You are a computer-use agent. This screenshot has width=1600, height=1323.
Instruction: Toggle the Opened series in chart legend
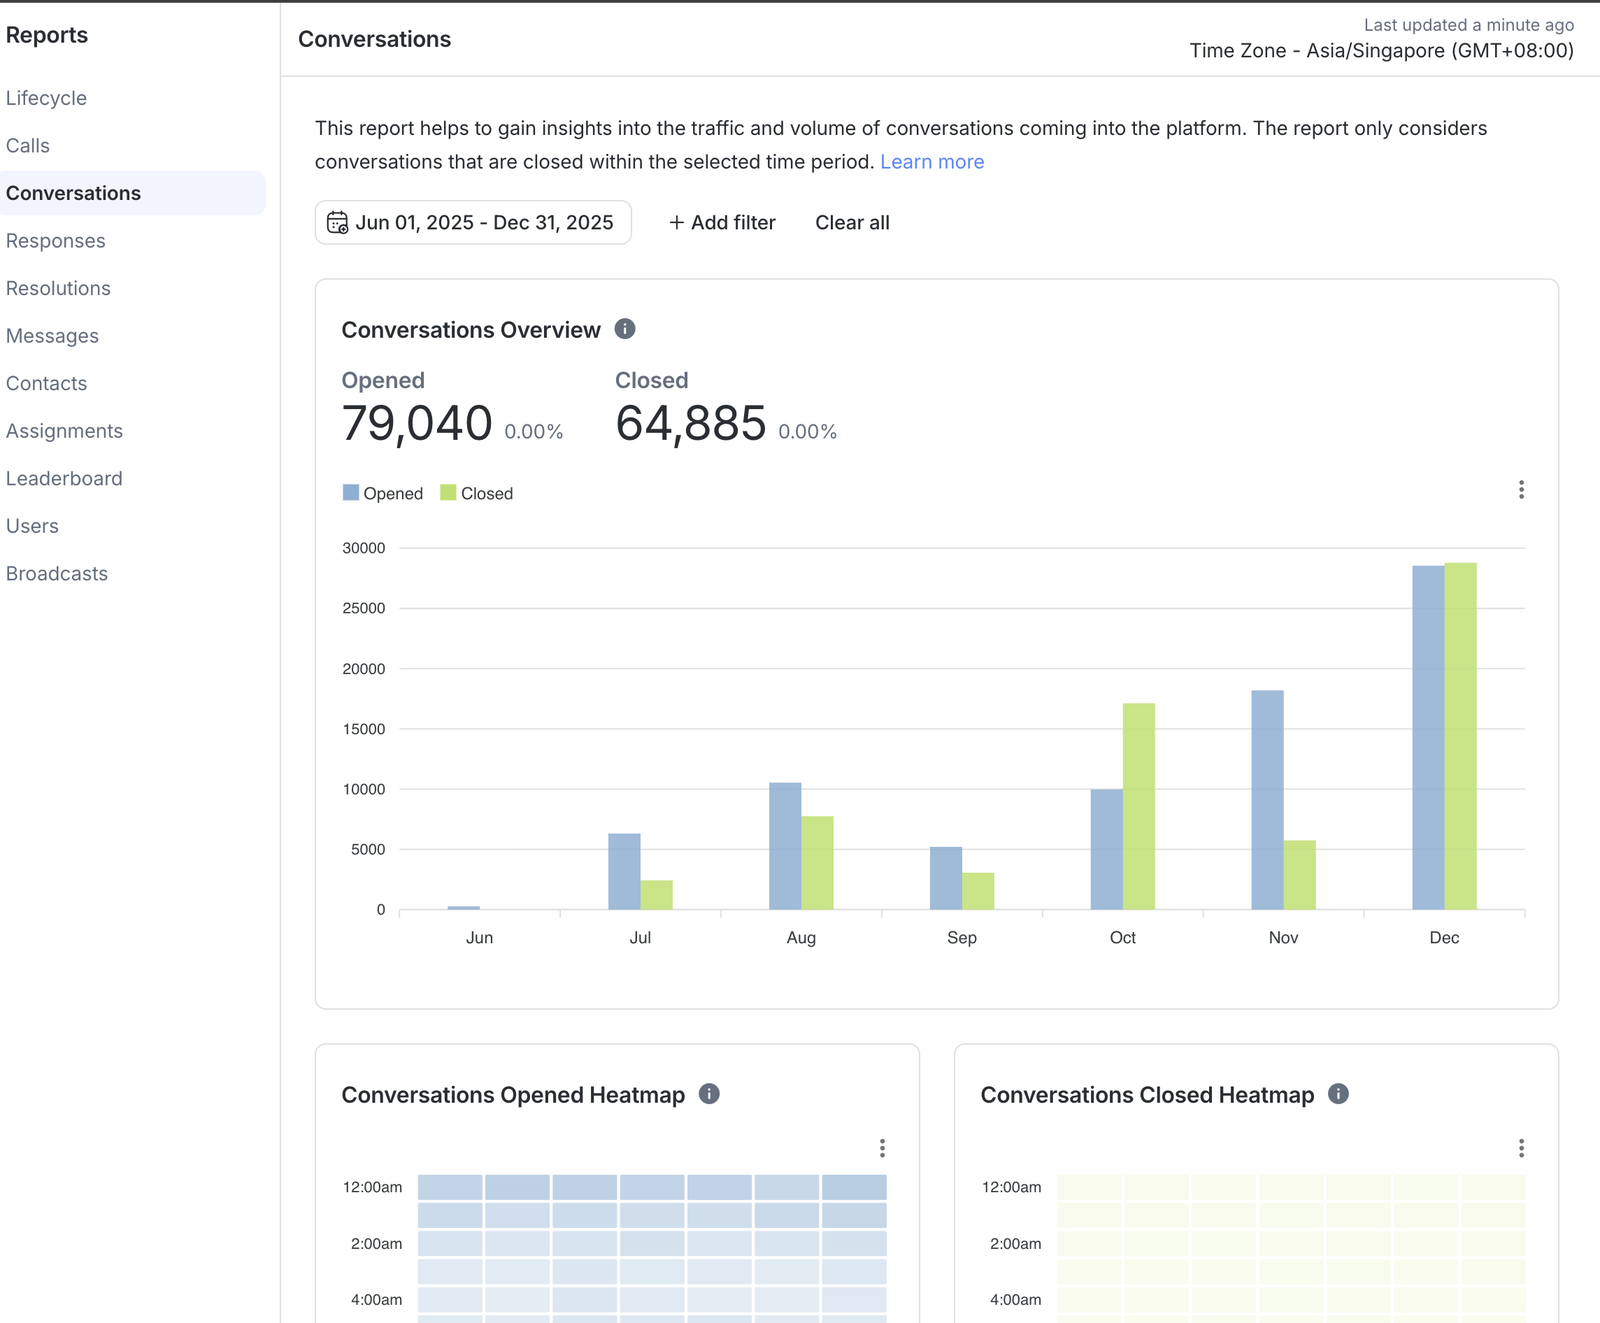click(x=383, y=493)
